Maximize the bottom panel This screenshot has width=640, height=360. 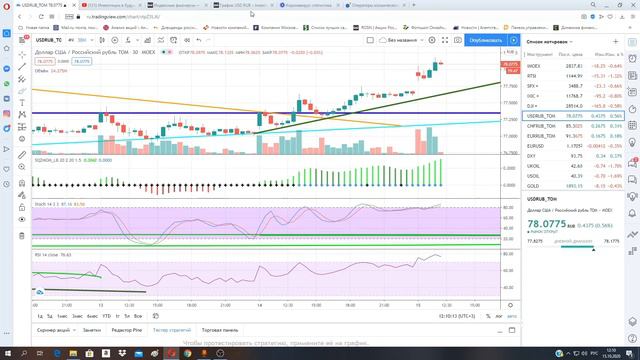point(512,330)
